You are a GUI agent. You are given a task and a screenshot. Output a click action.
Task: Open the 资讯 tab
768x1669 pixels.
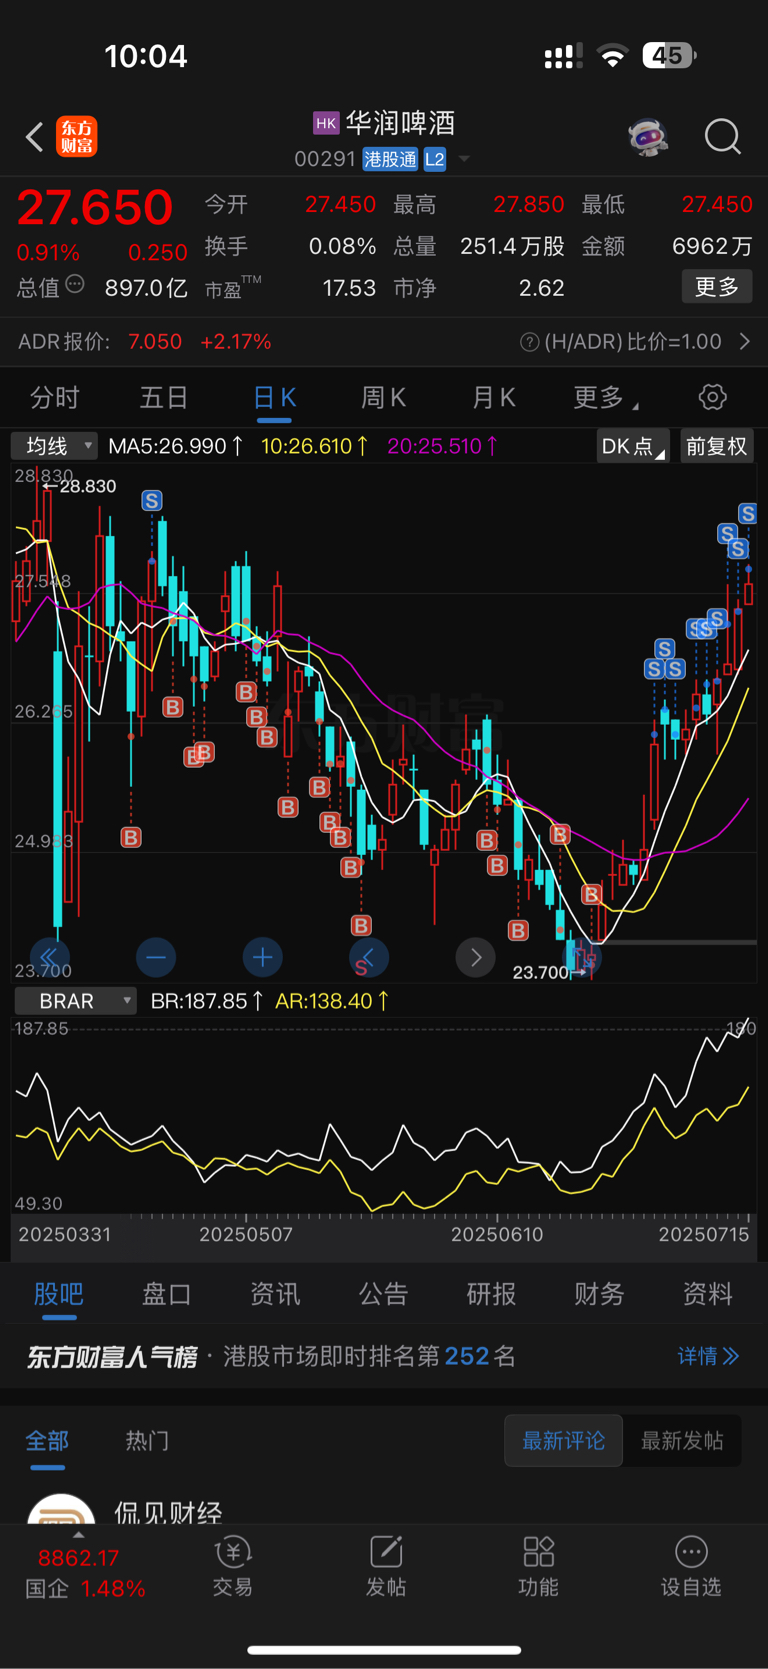(275, 1294)
